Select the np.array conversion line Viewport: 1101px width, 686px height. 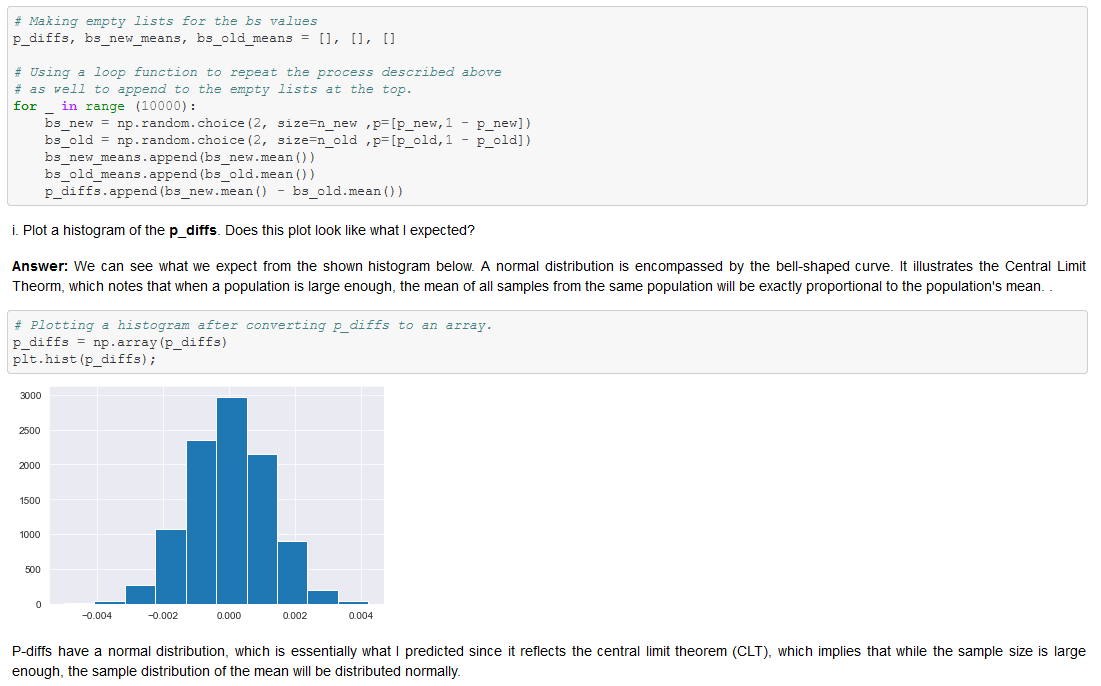(120, 342)
